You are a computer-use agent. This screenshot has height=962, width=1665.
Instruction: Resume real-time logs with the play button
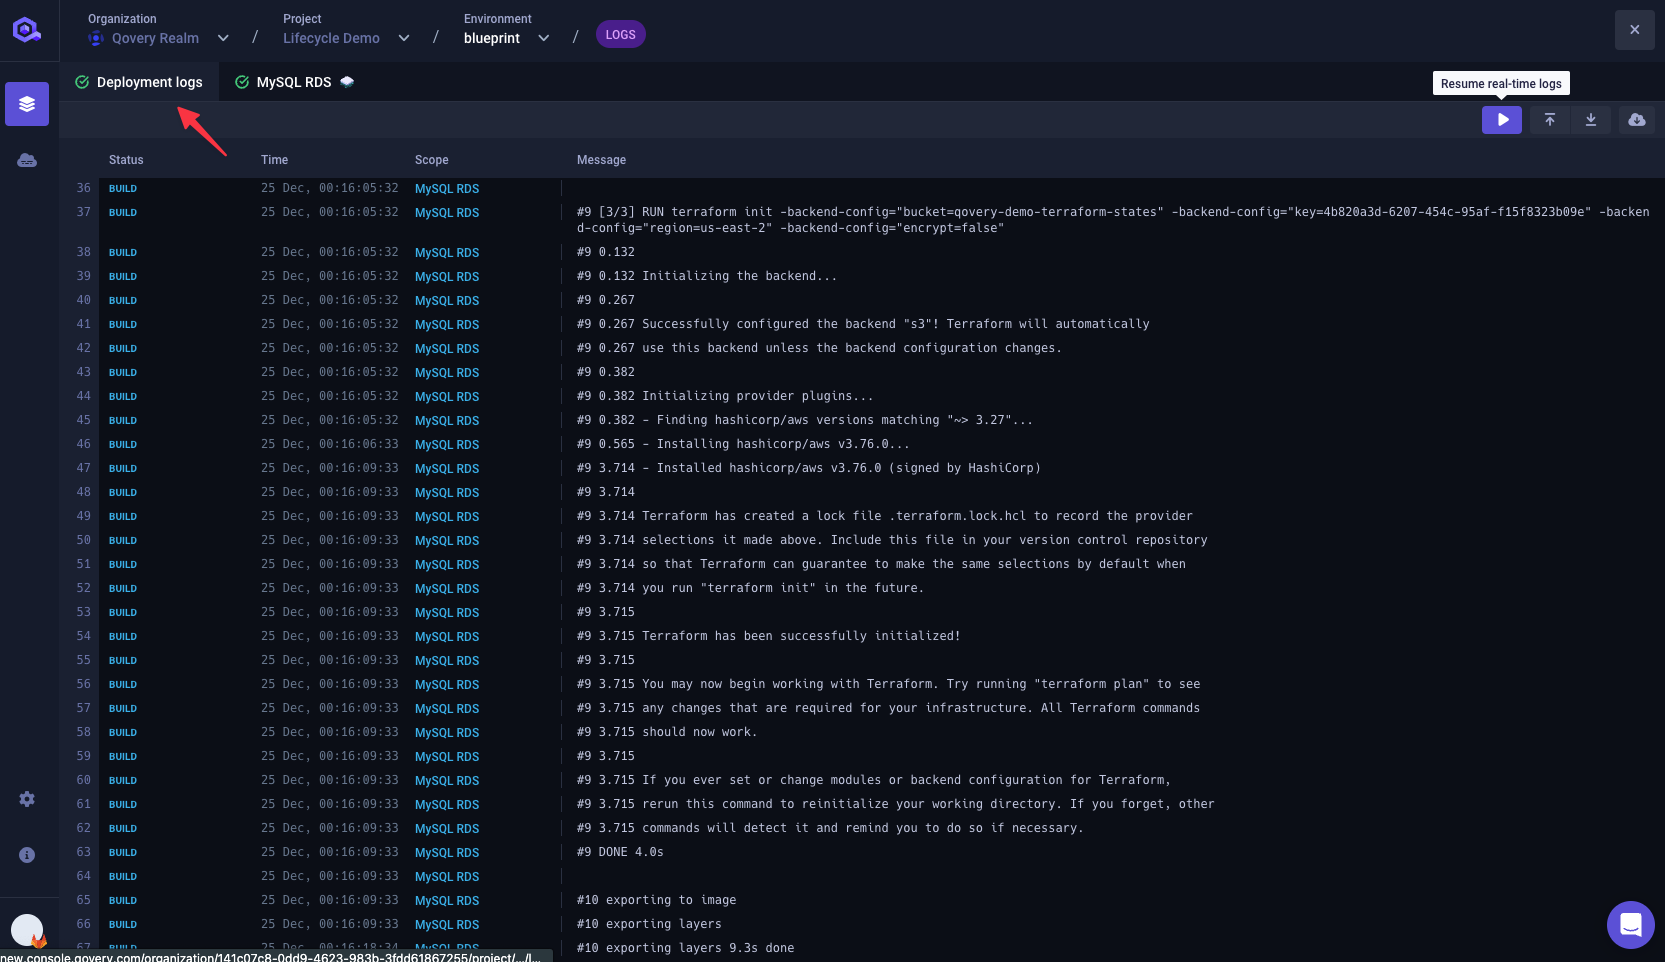[x=1502, y=119]
